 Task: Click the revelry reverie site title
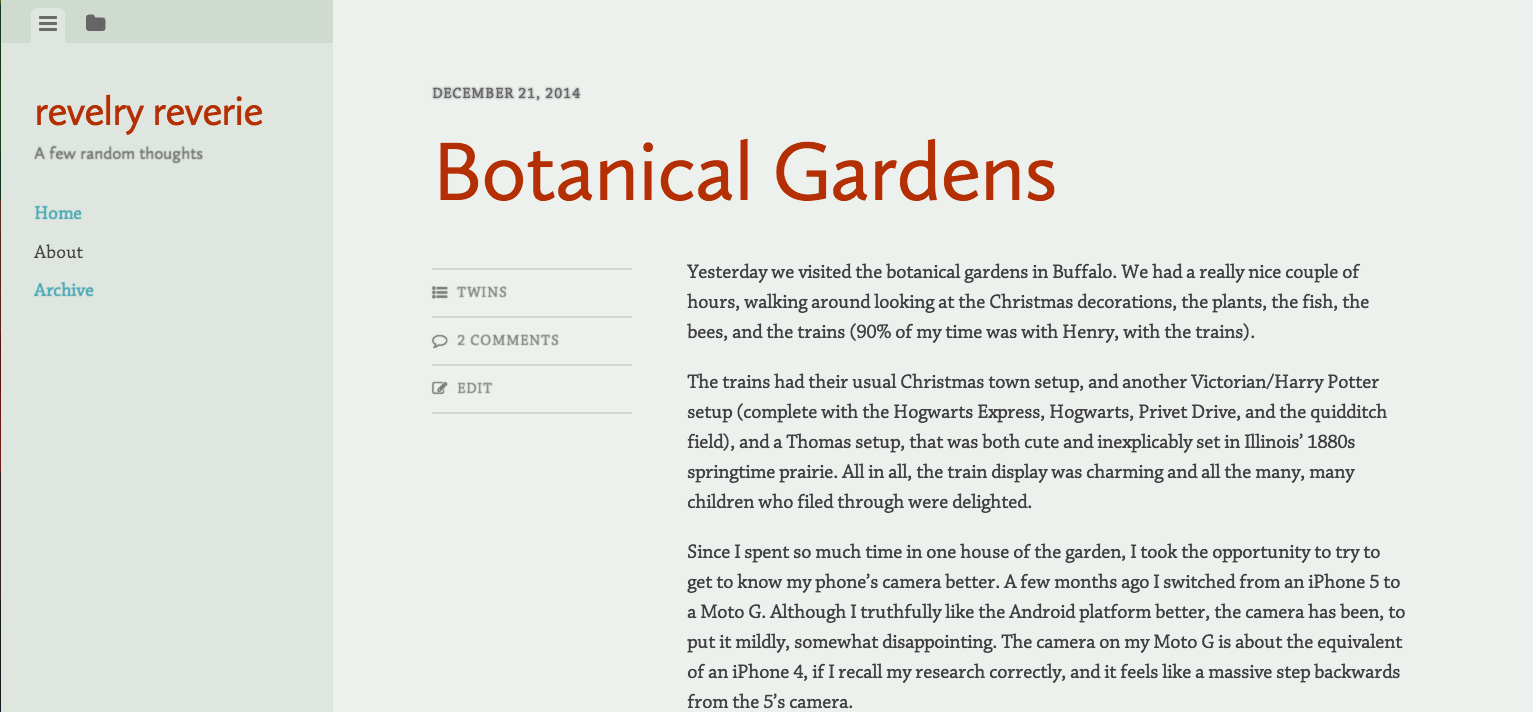click(149, 112)
